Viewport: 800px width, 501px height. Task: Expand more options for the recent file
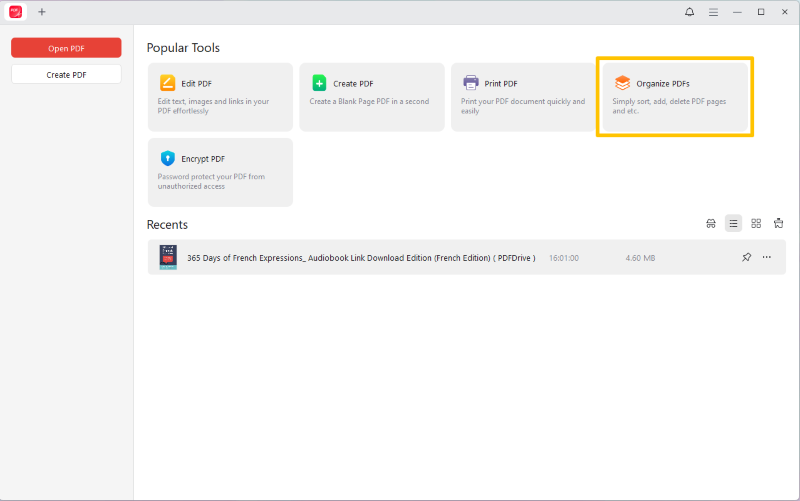click(767, 258)
